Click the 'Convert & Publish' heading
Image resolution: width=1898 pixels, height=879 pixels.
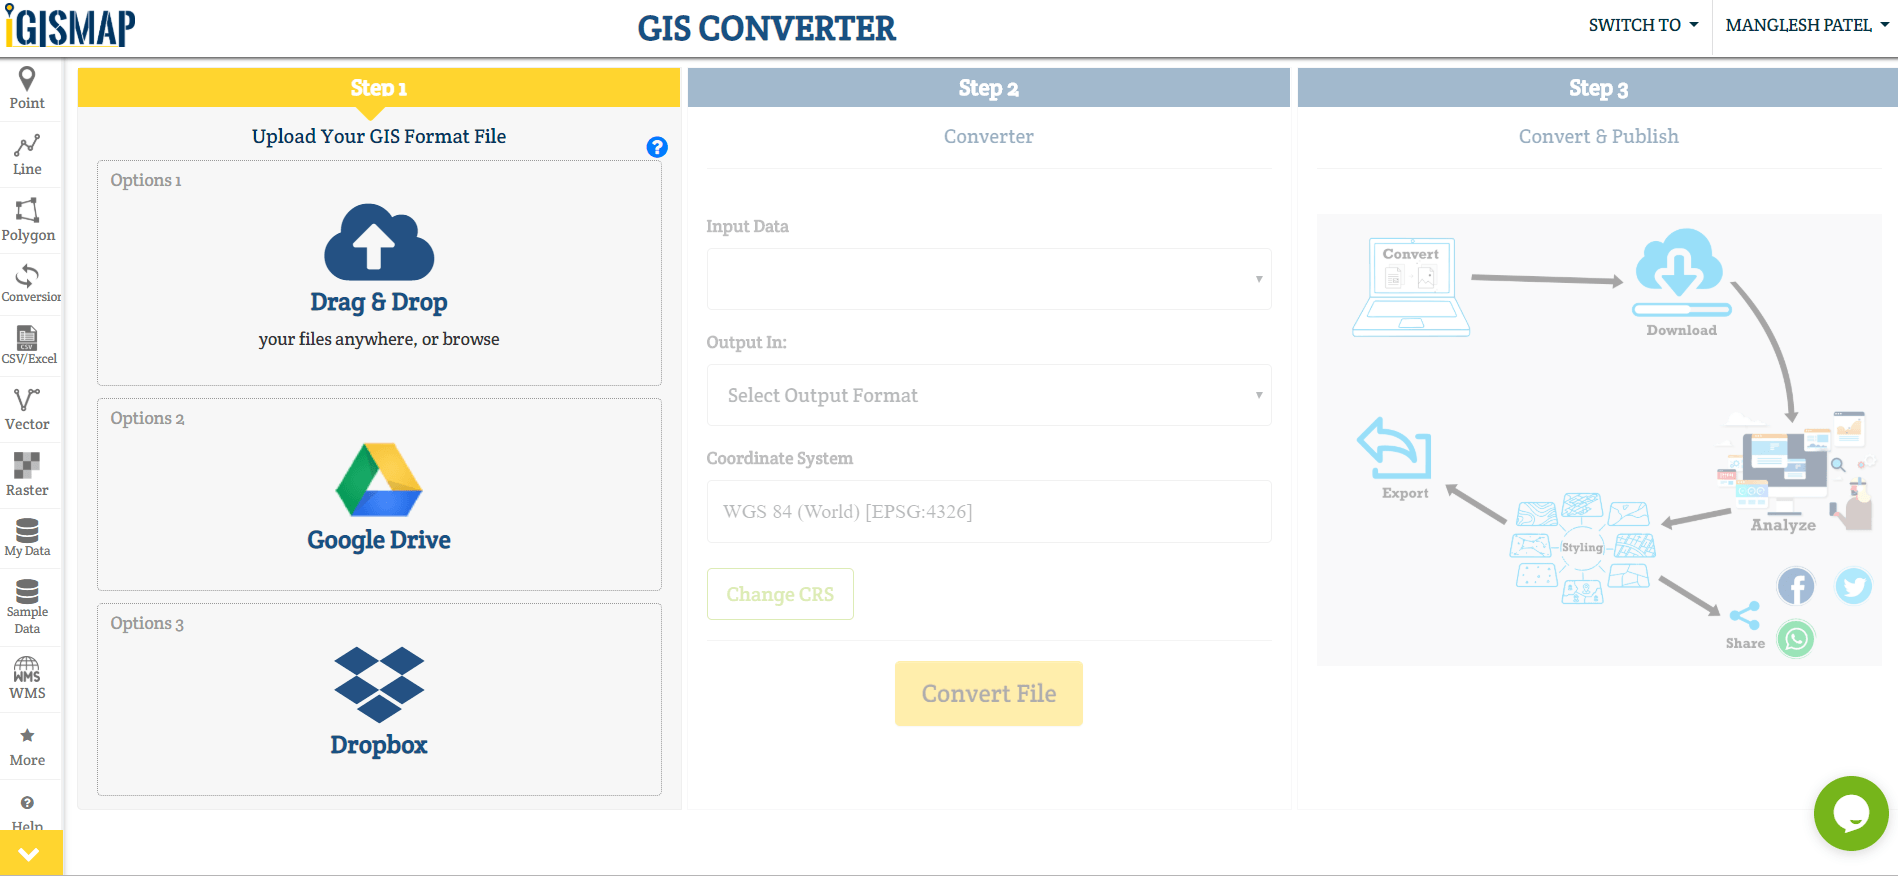coord(1598,136)
